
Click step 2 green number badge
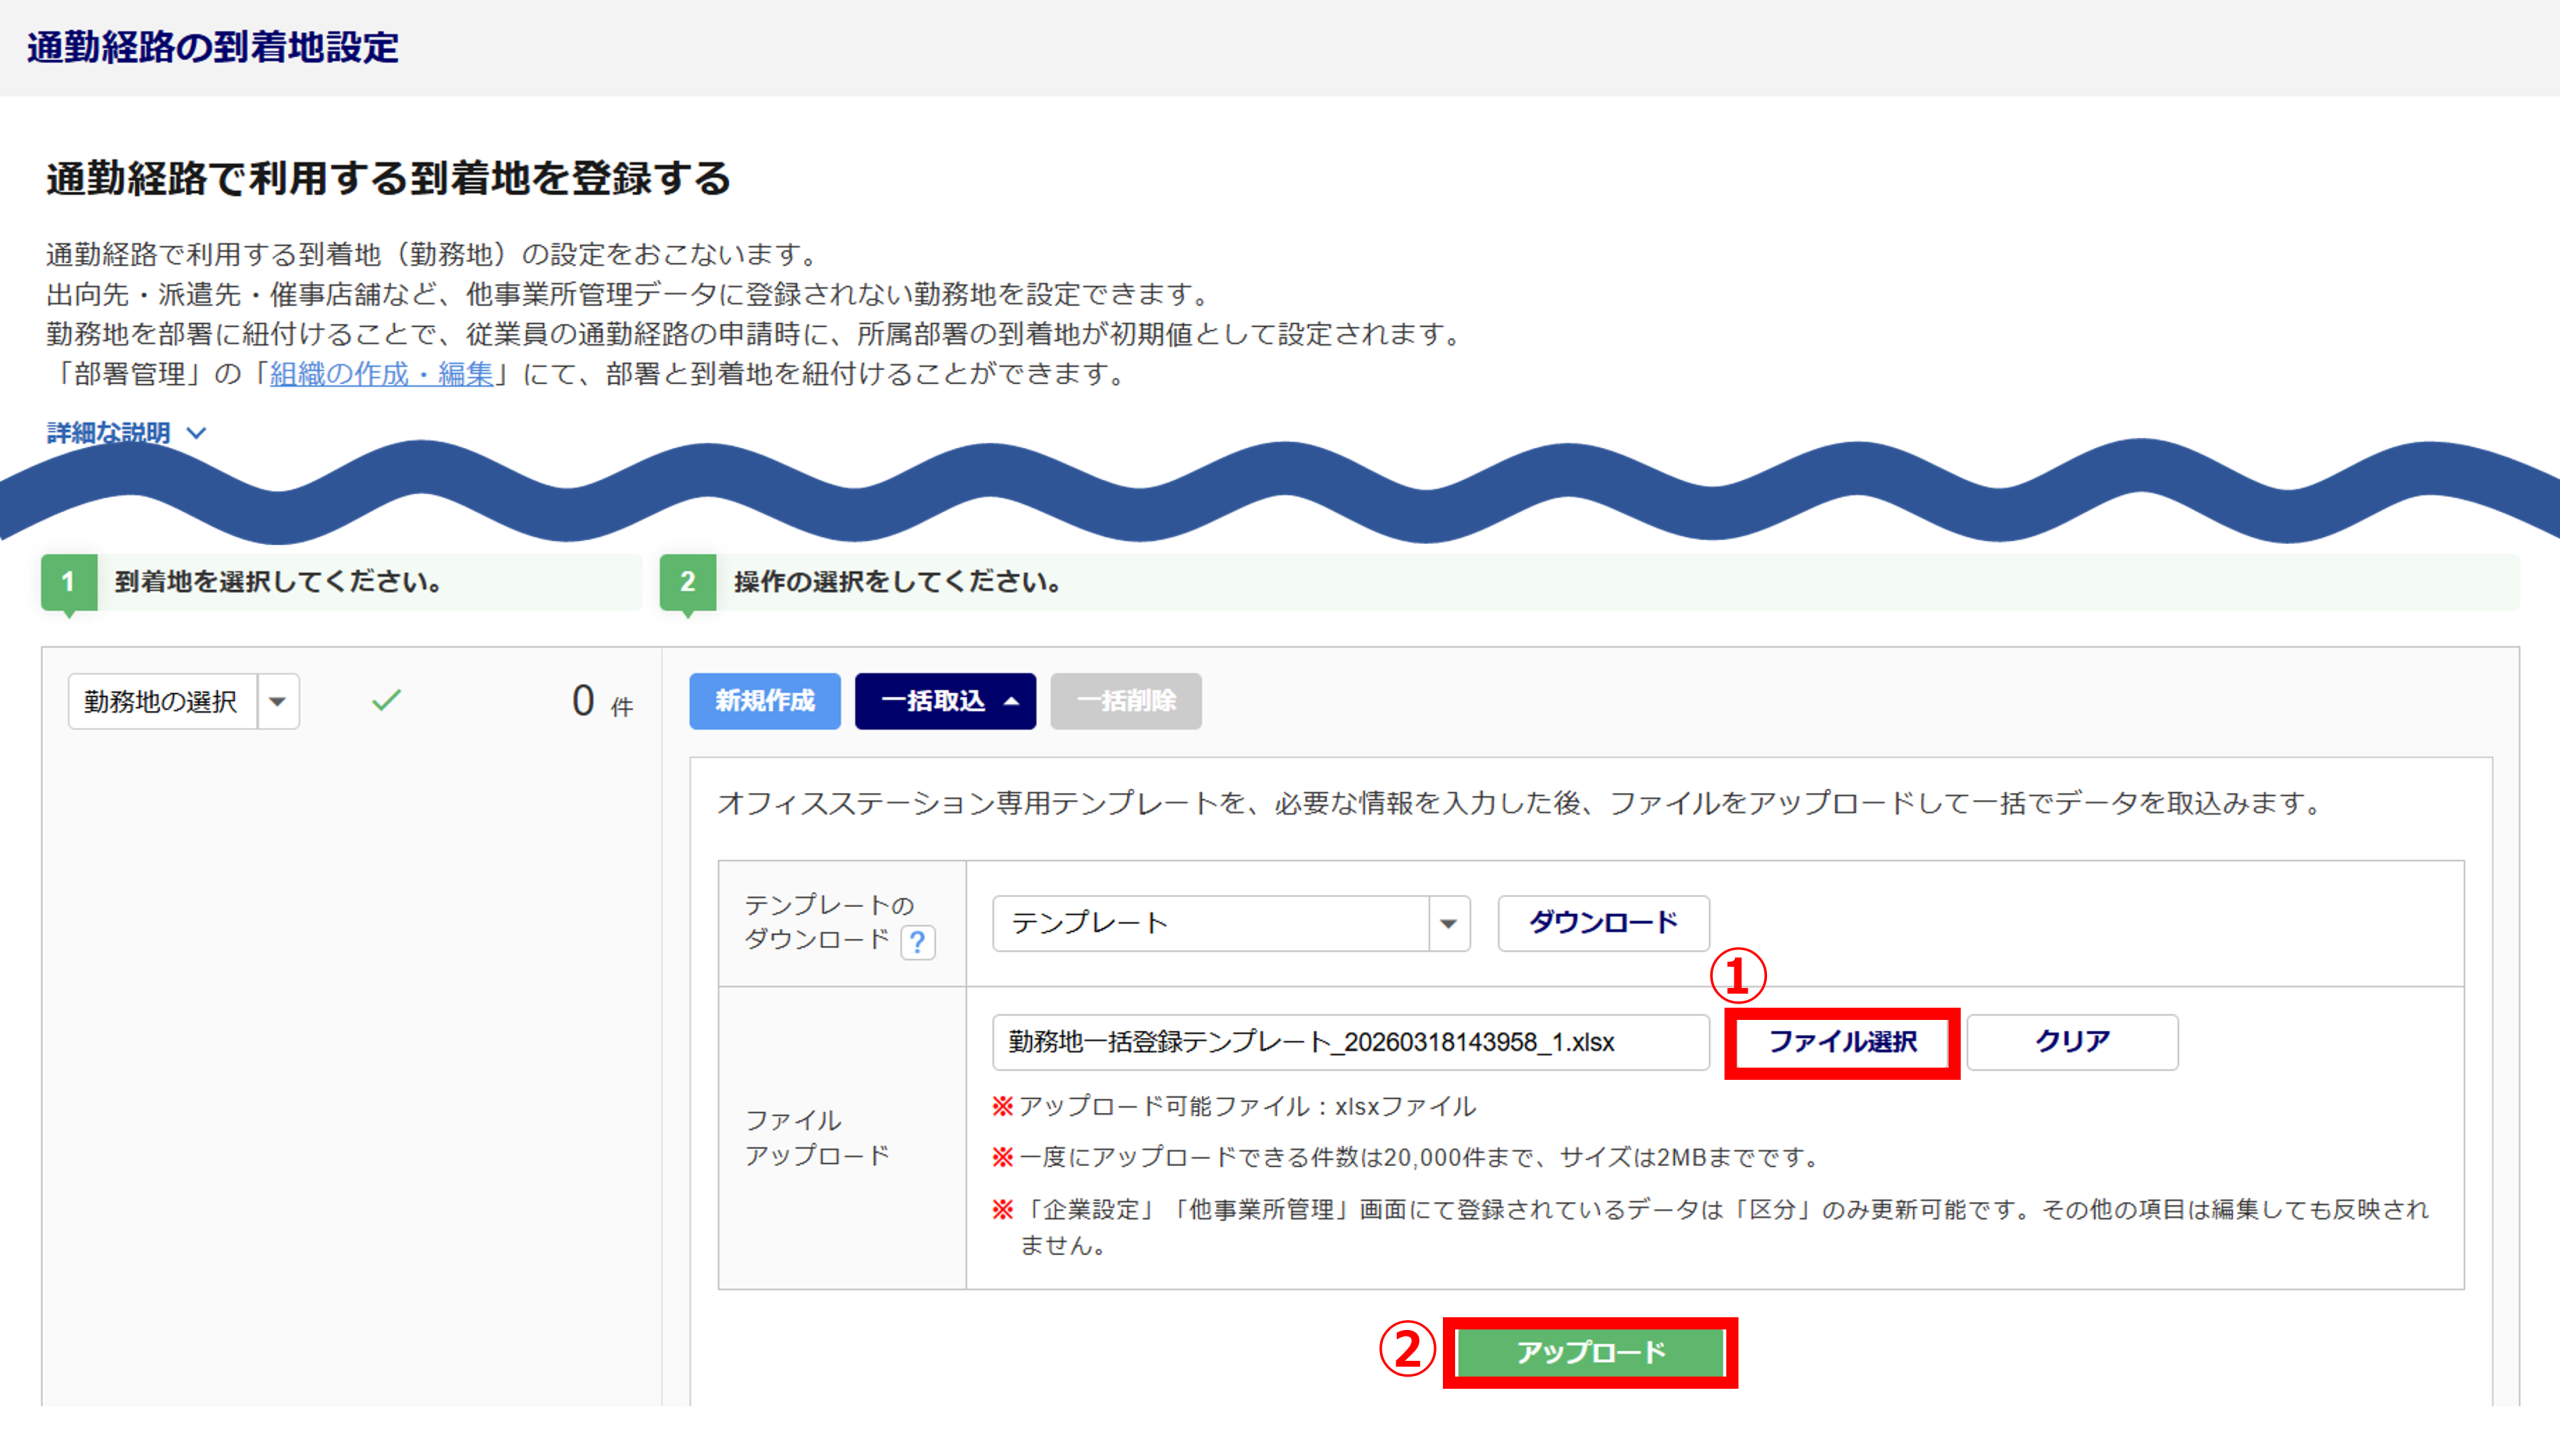(687, 582)
